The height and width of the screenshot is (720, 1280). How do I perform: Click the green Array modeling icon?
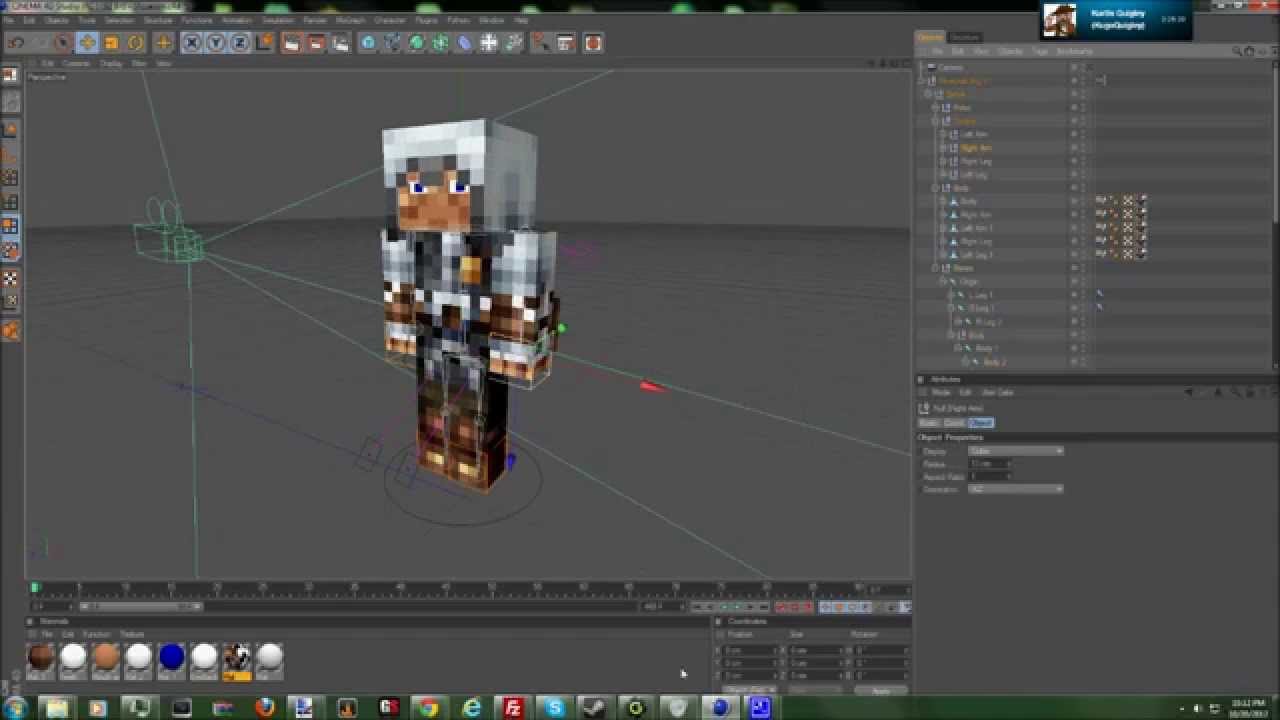coord(440,43)
